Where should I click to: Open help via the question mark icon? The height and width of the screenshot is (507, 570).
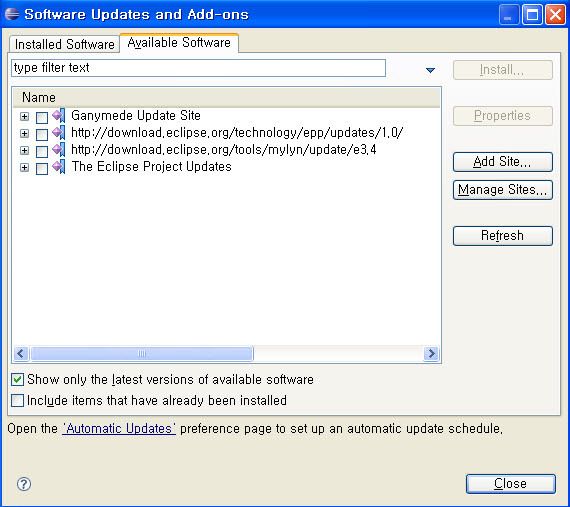(x=24, y=484)
